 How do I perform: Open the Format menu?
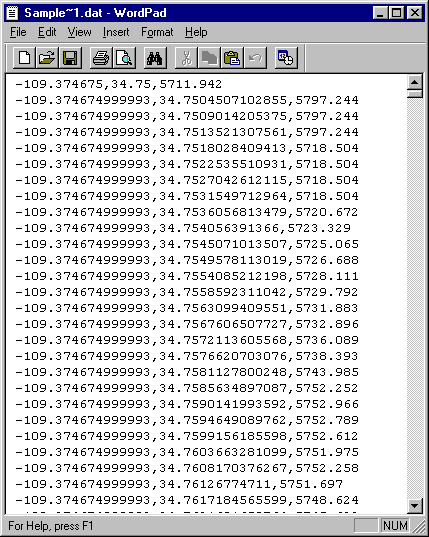click(157, 32)
